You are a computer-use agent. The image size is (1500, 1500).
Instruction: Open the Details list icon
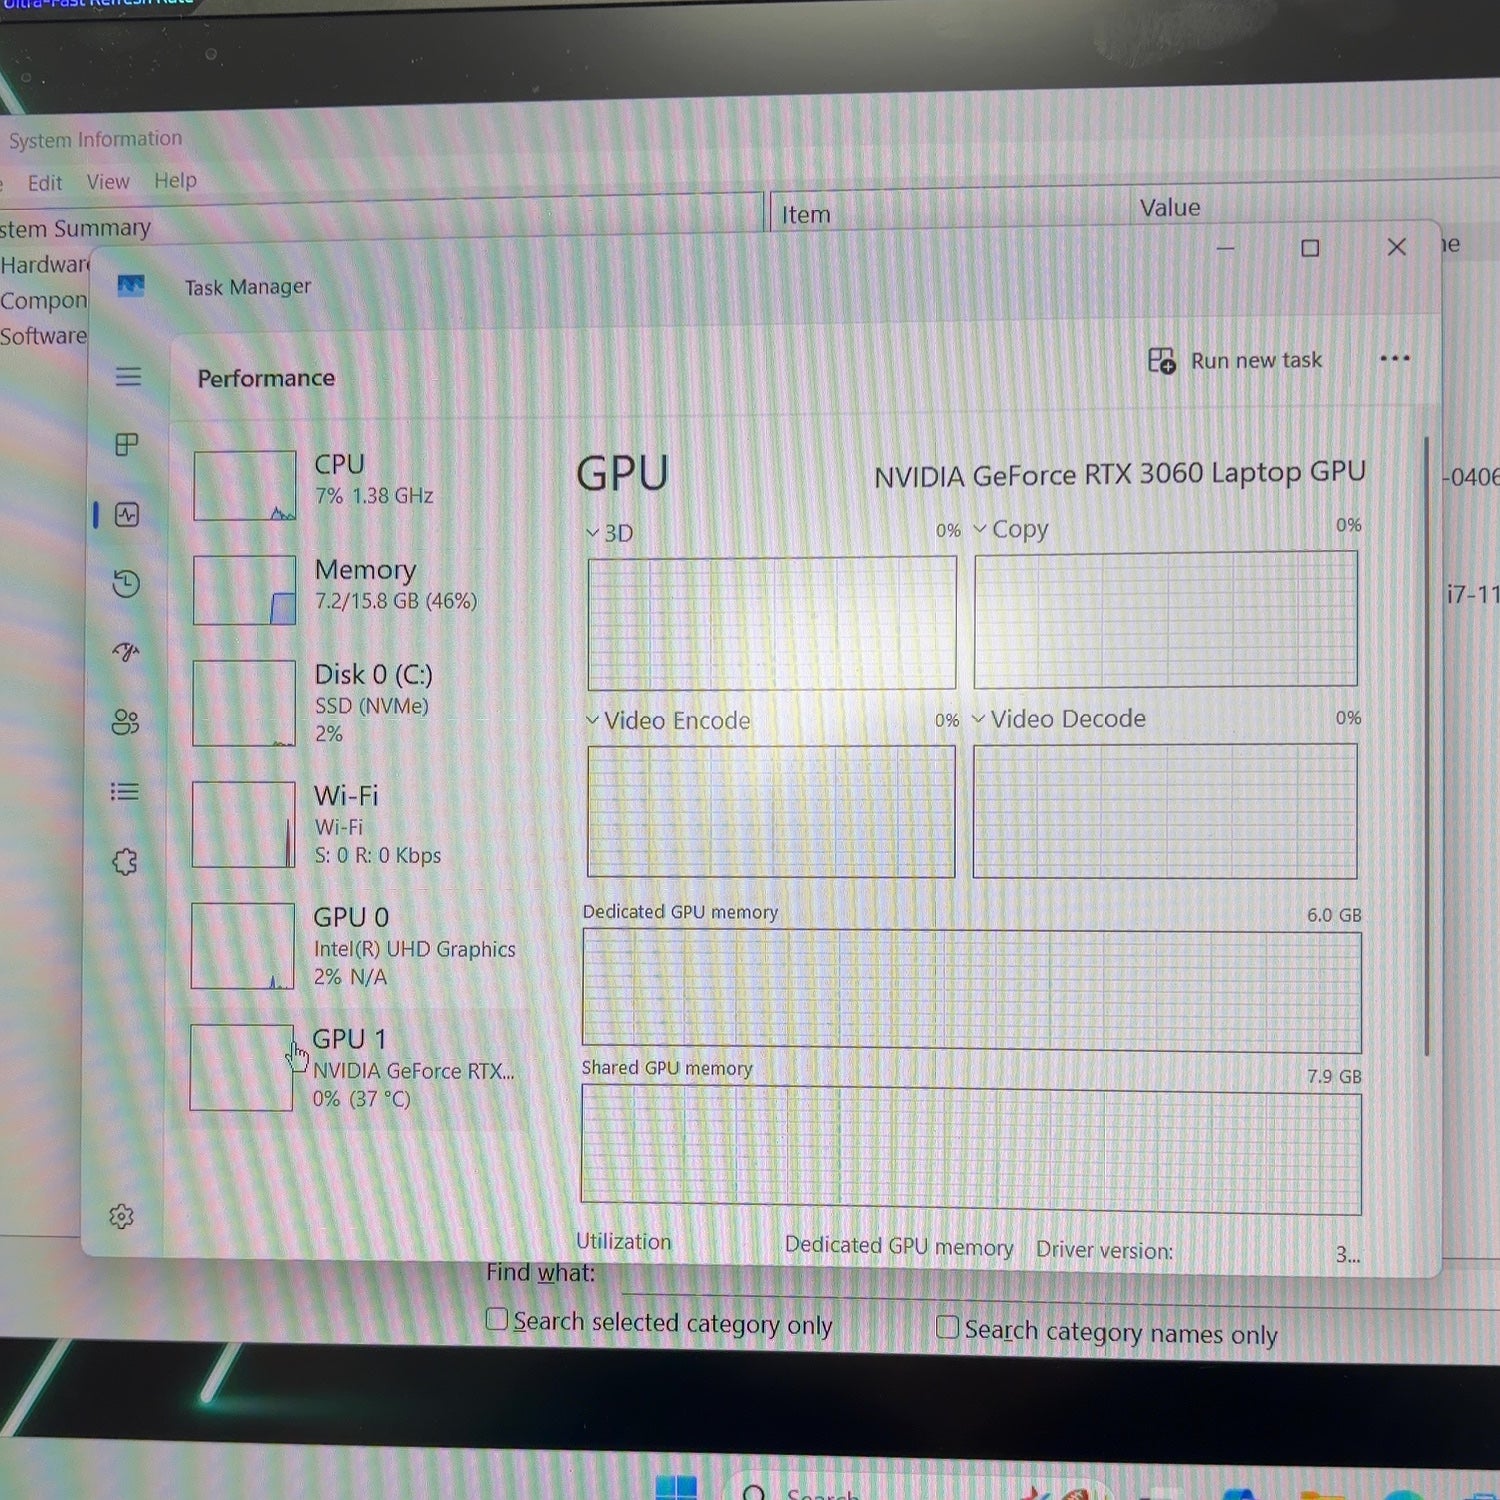pyautogui.click(x=125, y=792)
